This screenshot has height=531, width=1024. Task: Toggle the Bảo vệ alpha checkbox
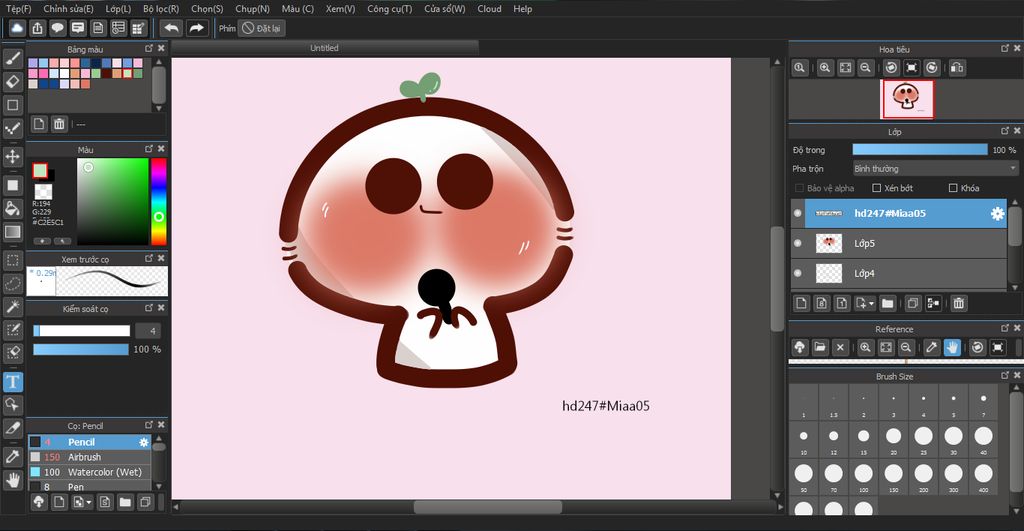799,188
